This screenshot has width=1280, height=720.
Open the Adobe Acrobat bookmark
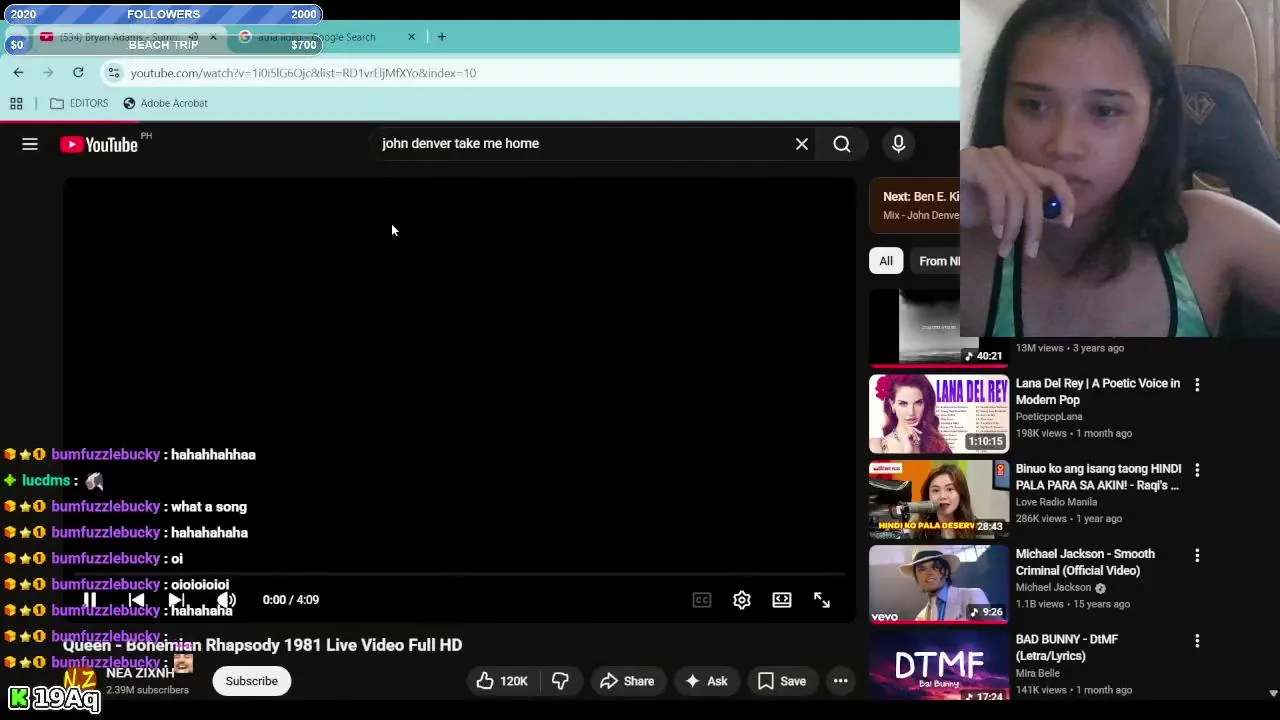(x=165, y=103)
